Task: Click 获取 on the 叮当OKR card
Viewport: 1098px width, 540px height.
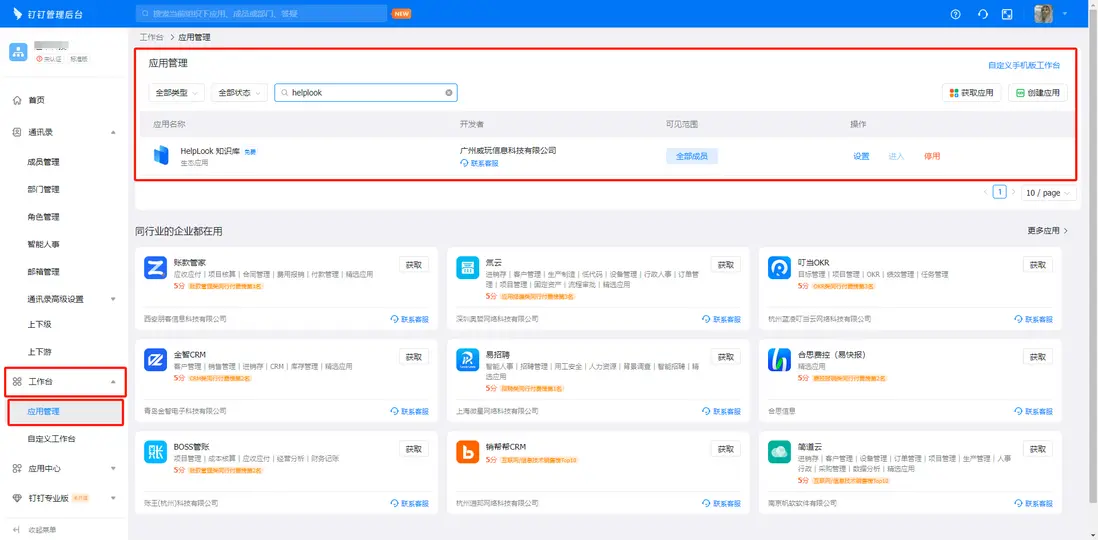Action: 1038,264
